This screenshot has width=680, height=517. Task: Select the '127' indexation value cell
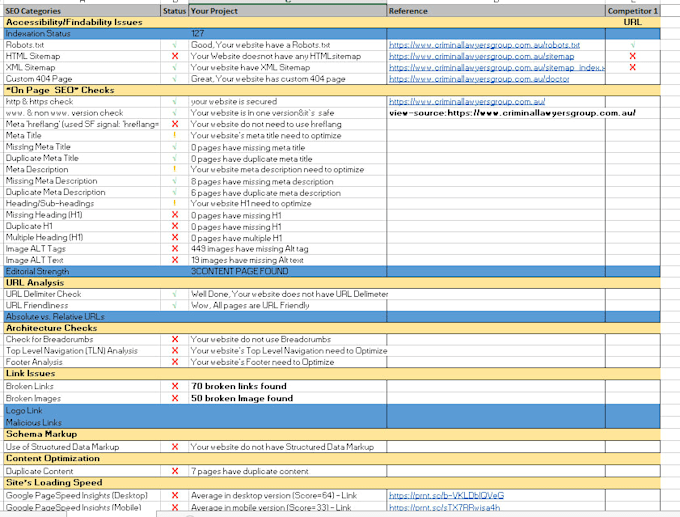click(288, 33)
